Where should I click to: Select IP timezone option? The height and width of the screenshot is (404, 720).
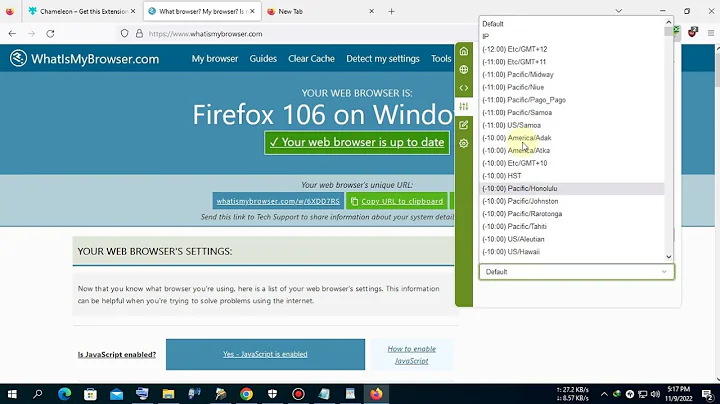pyautogui.click(x=572, y=36)
